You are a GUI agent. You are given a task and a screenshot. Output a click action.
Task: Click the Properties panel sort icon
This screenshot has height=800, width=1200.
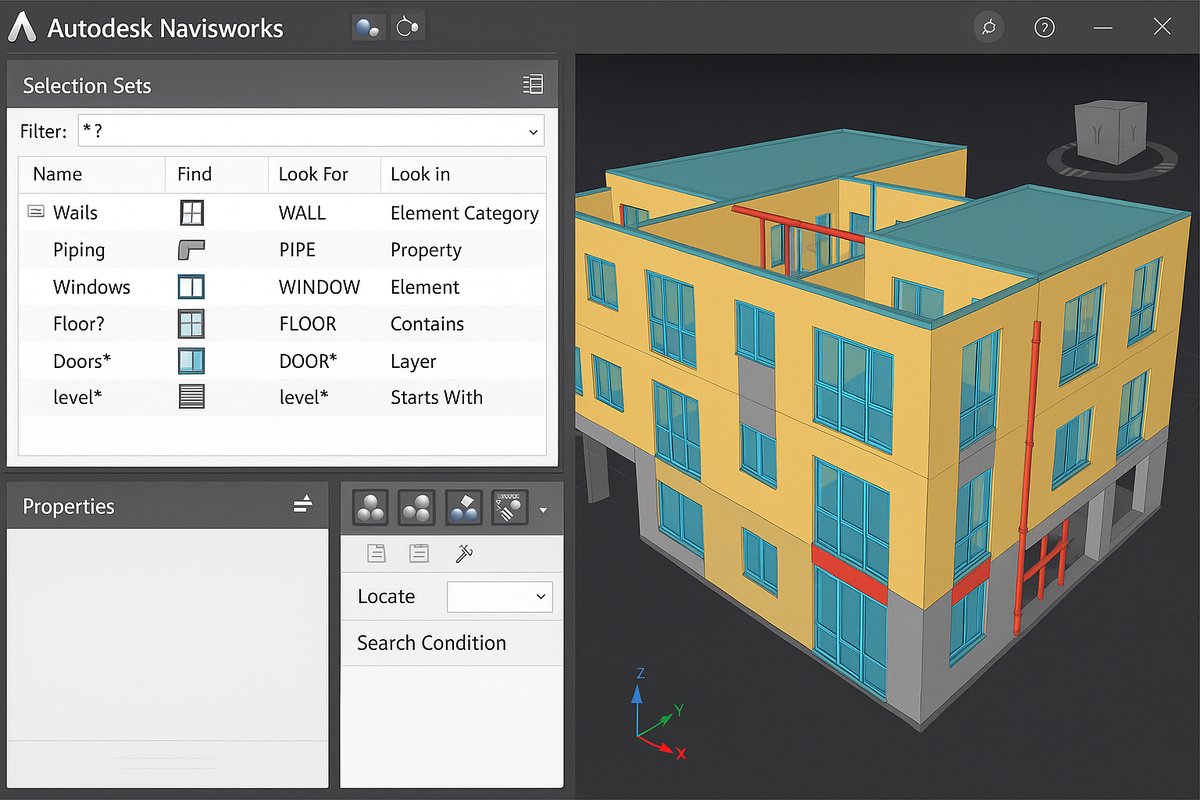click(304, 504)
